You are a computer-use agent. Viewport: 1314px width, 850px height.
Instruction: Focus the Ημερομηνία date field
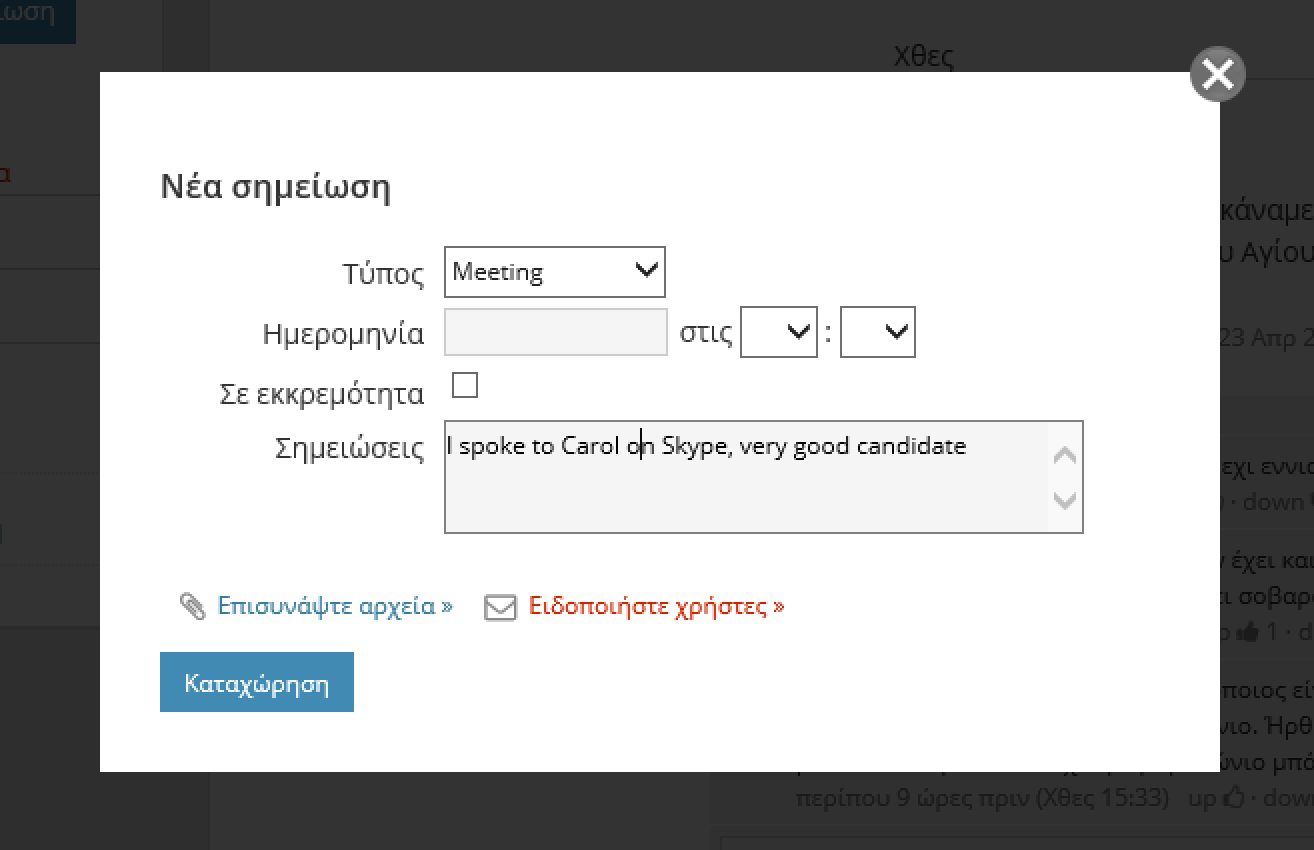coord(555,332)
